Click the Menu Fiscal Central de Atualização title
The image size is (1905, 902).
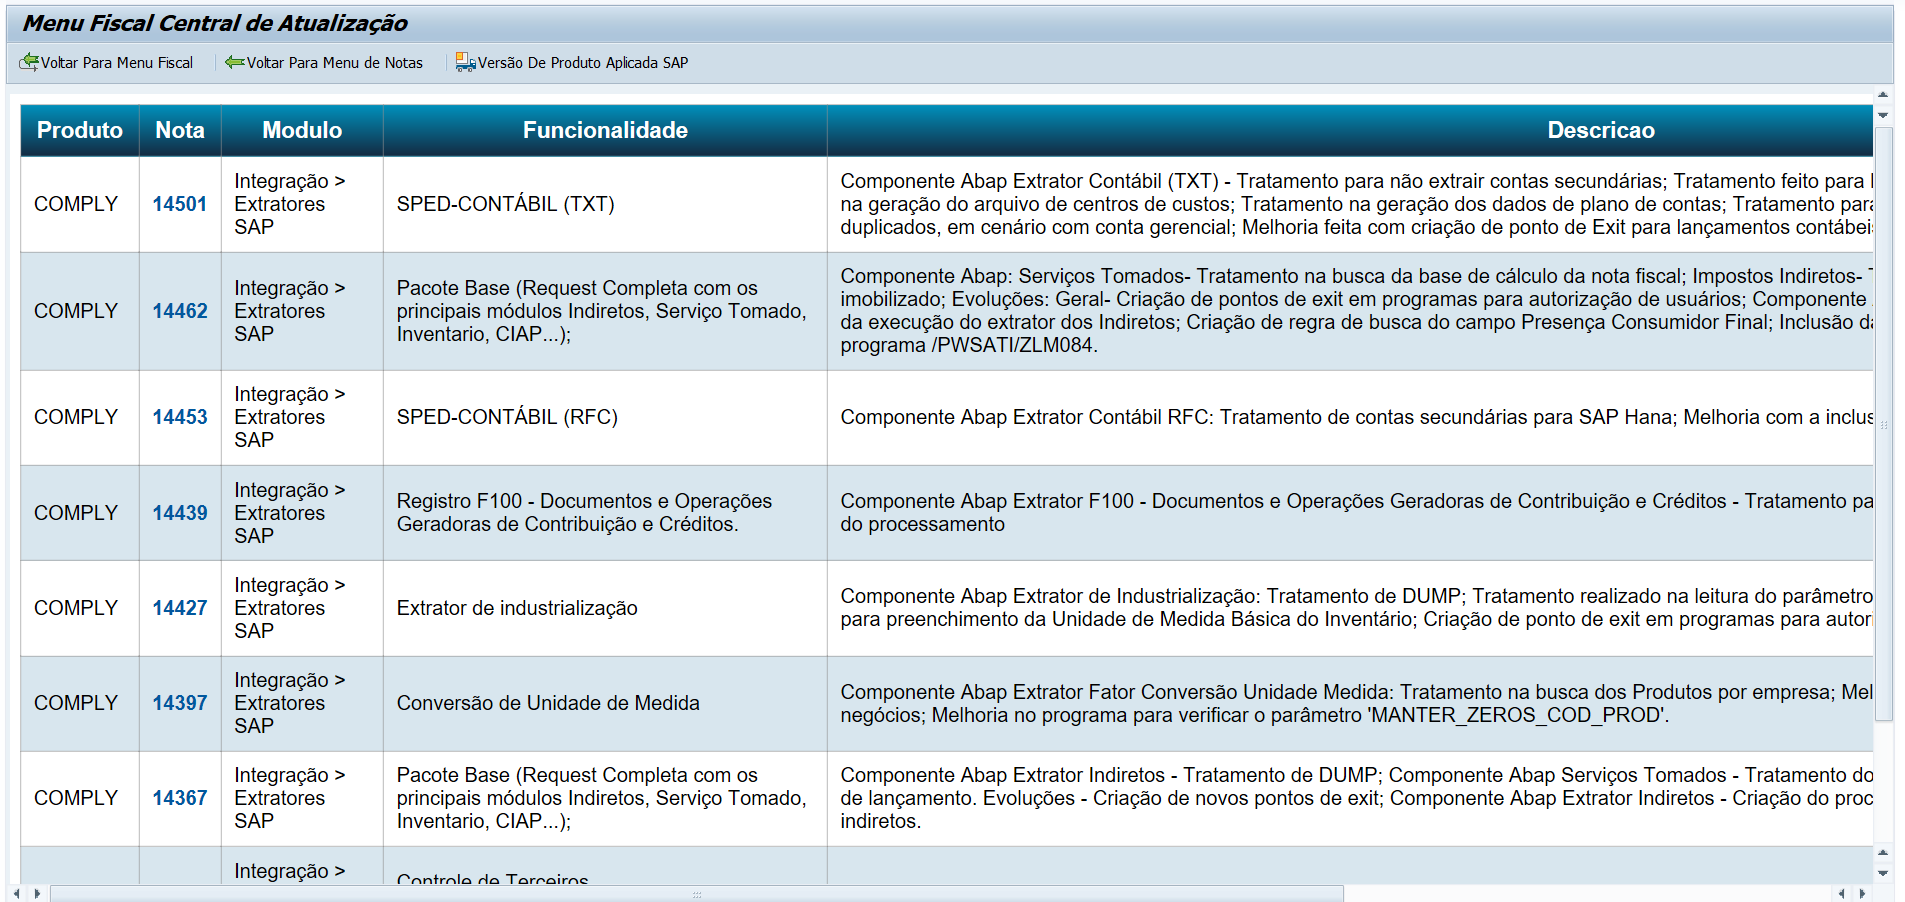[215, 23]
